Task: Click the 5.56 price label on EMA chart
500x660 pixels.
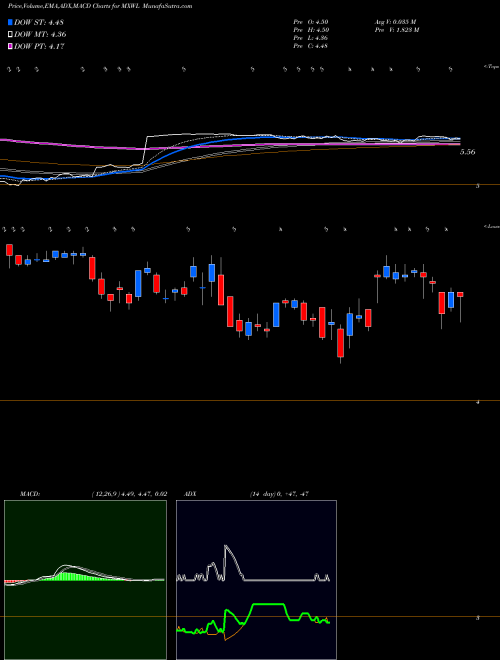Action: [468, 152]
